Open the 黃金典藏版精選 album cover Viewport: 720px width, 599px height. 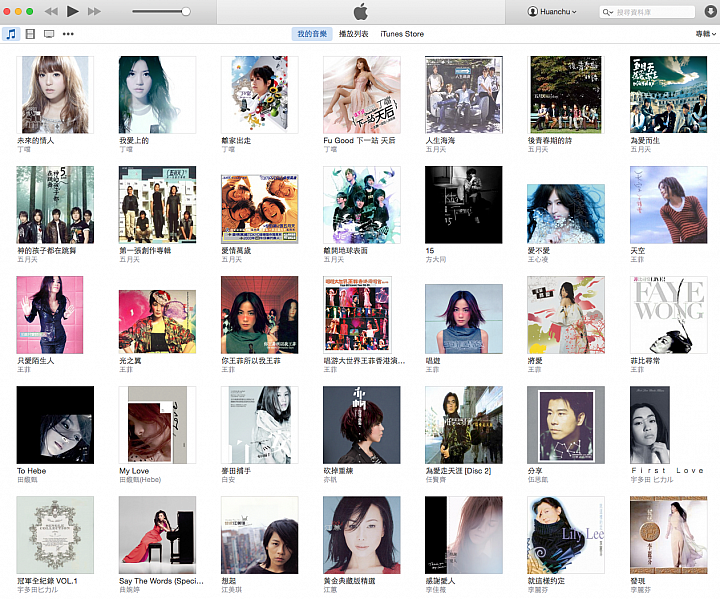[x=362, y=535]
